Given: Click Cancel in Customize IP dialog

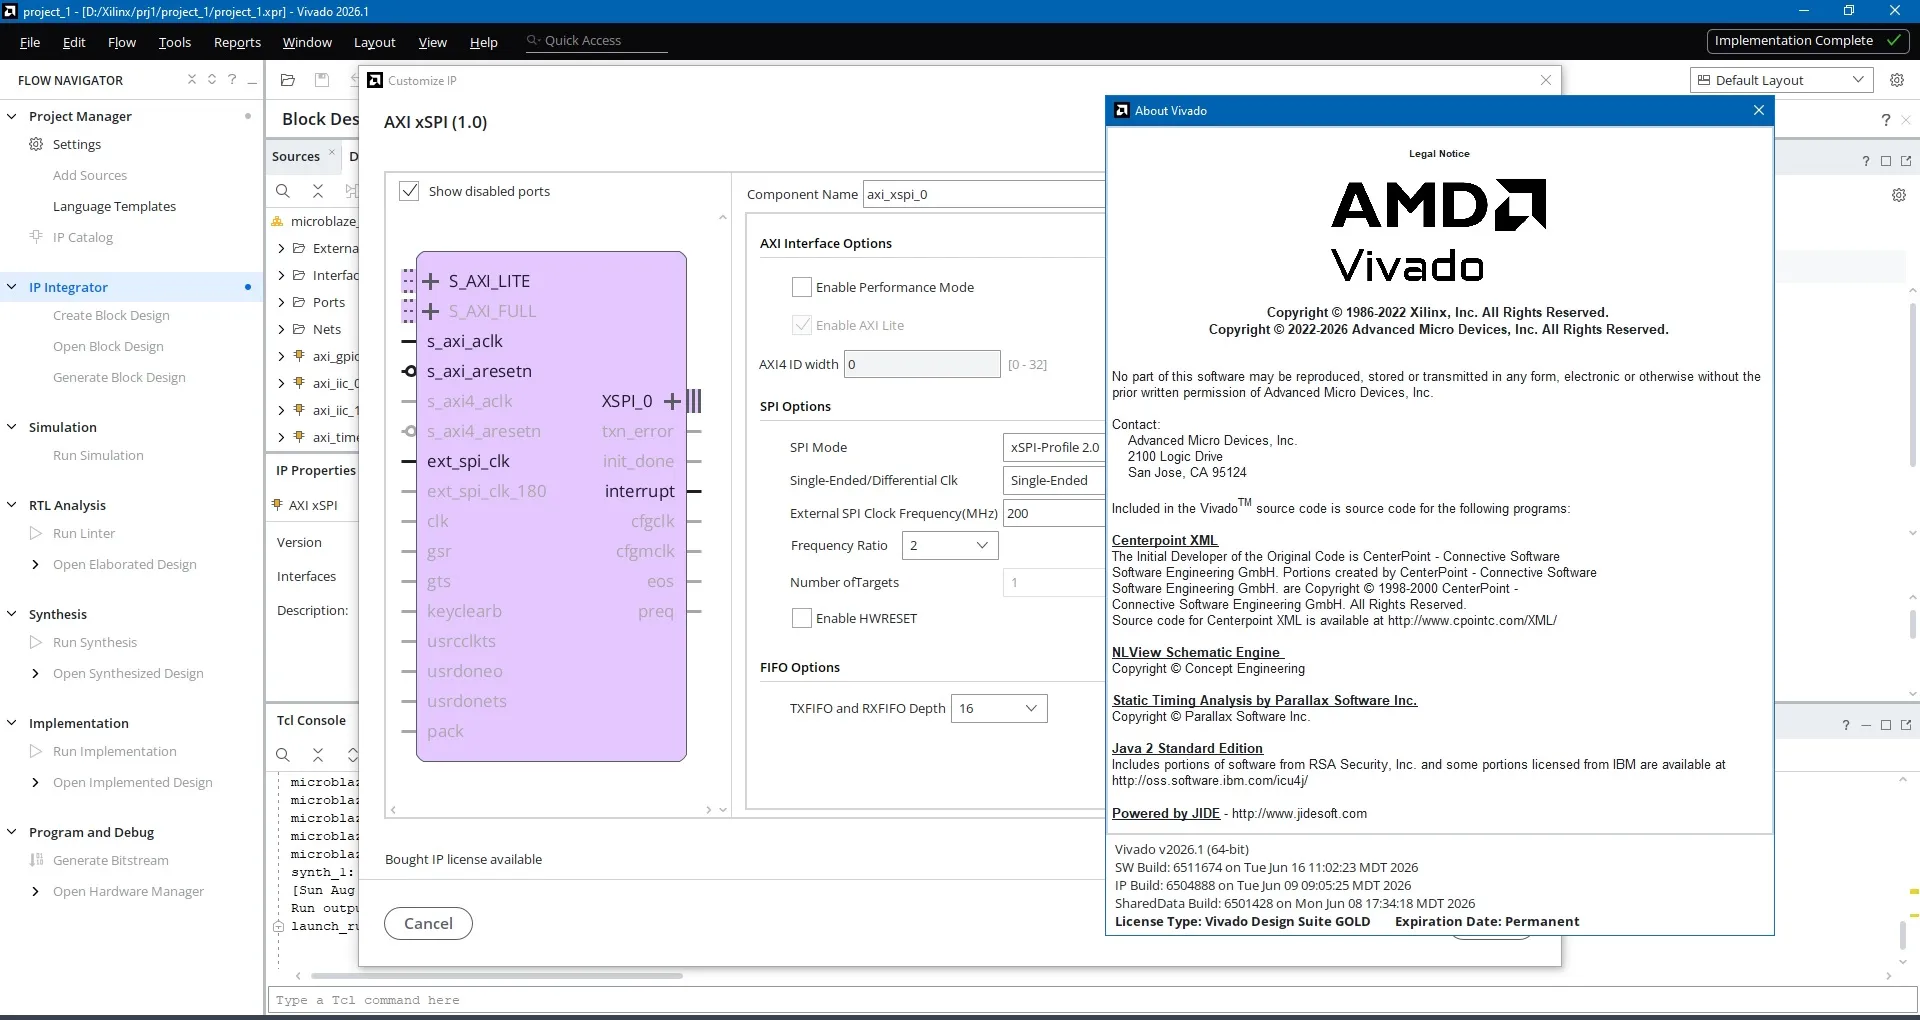Looking at the screenshot, I should click(428, 923).
